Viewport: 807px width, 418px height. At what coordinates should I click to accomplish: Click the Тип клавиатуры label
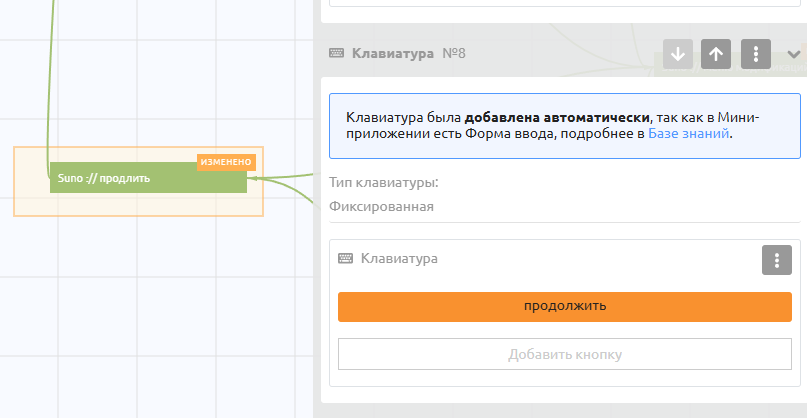point(384,183)
